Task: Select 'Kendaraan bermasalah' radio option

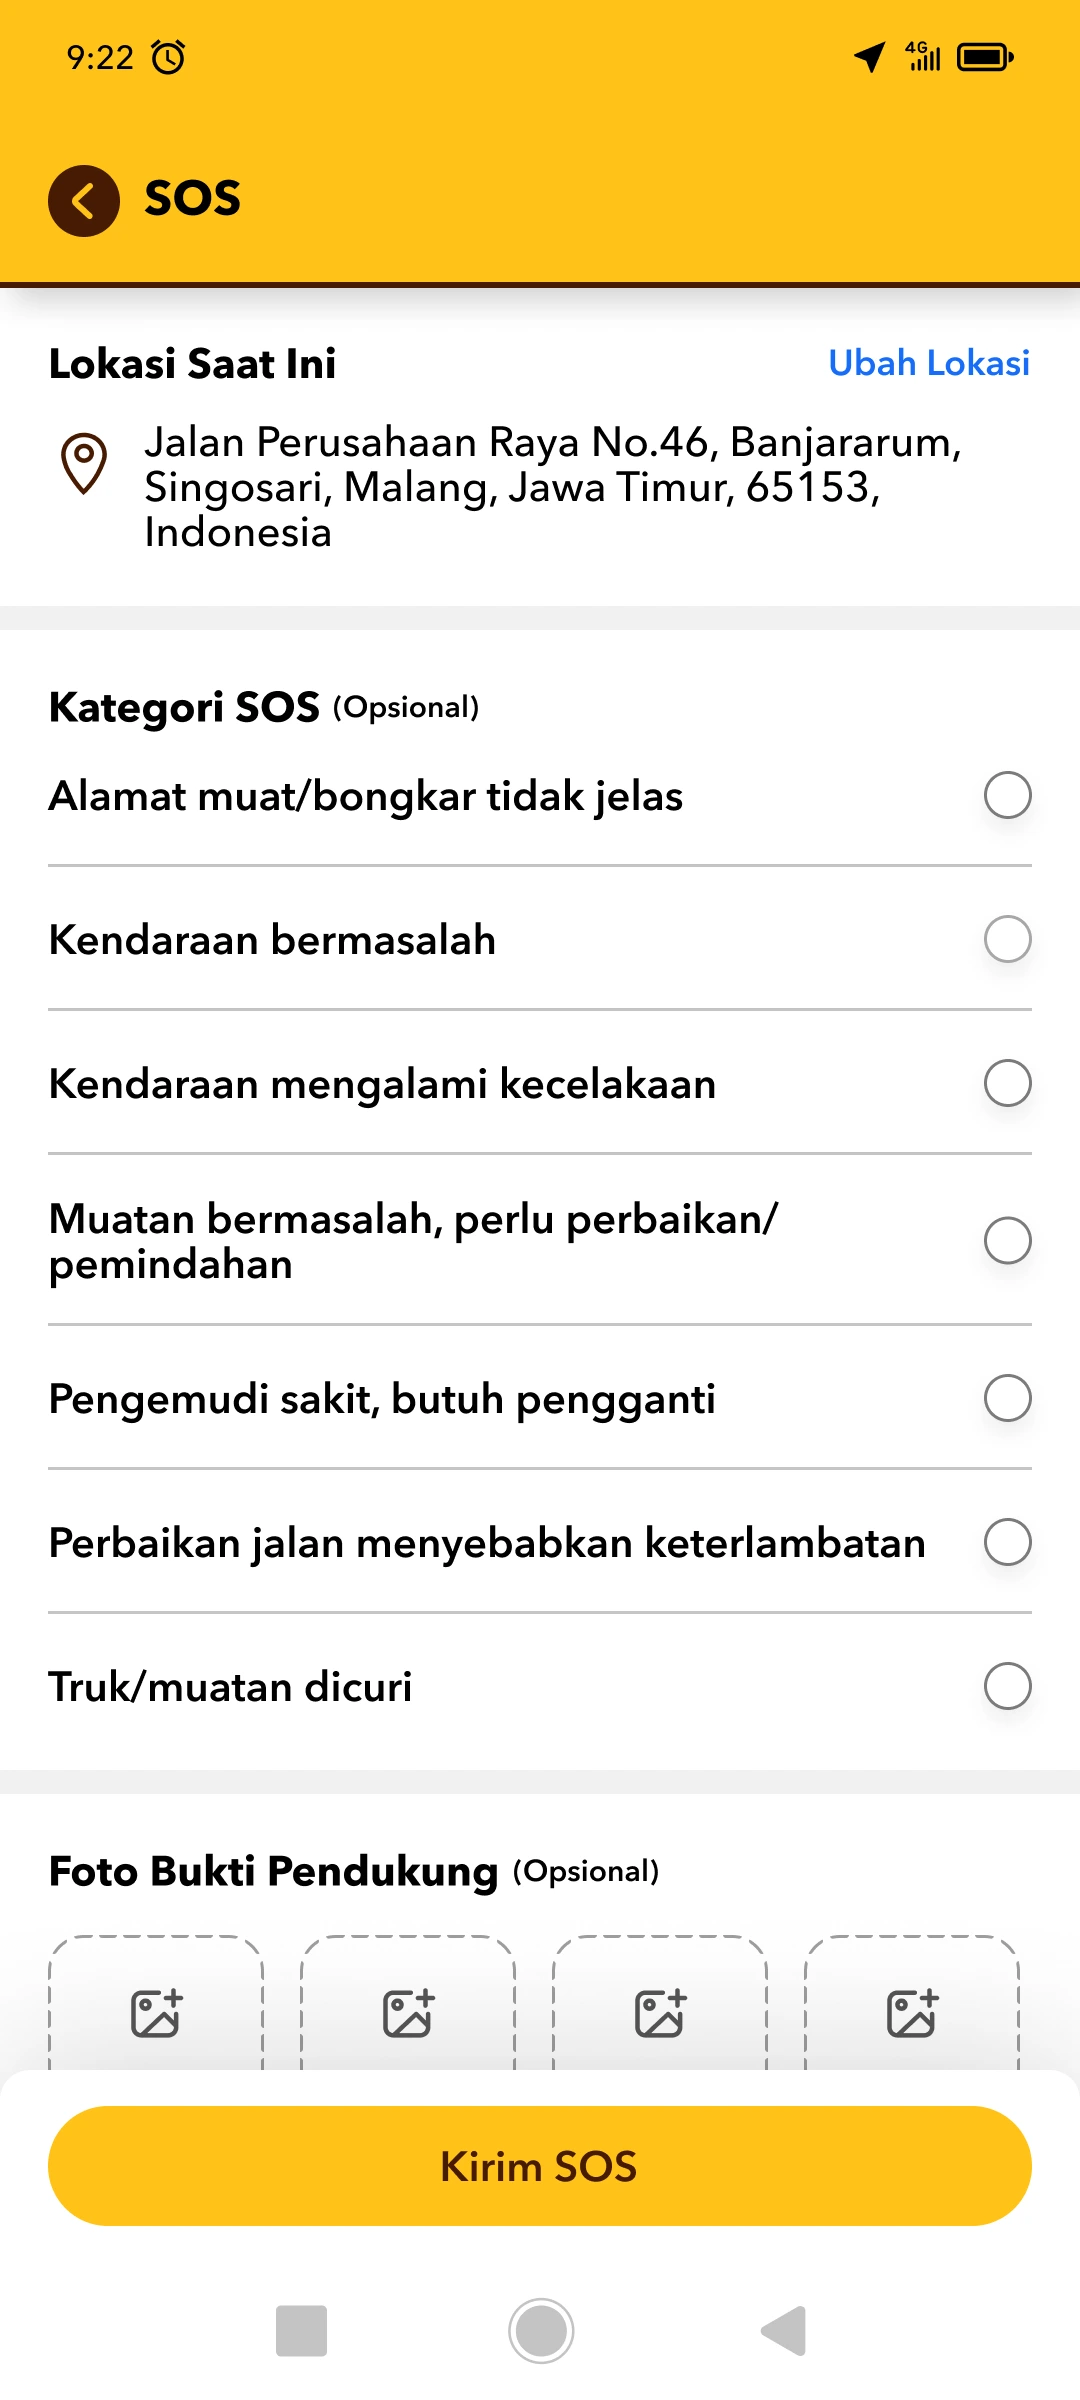Action: coord(1007,940)
